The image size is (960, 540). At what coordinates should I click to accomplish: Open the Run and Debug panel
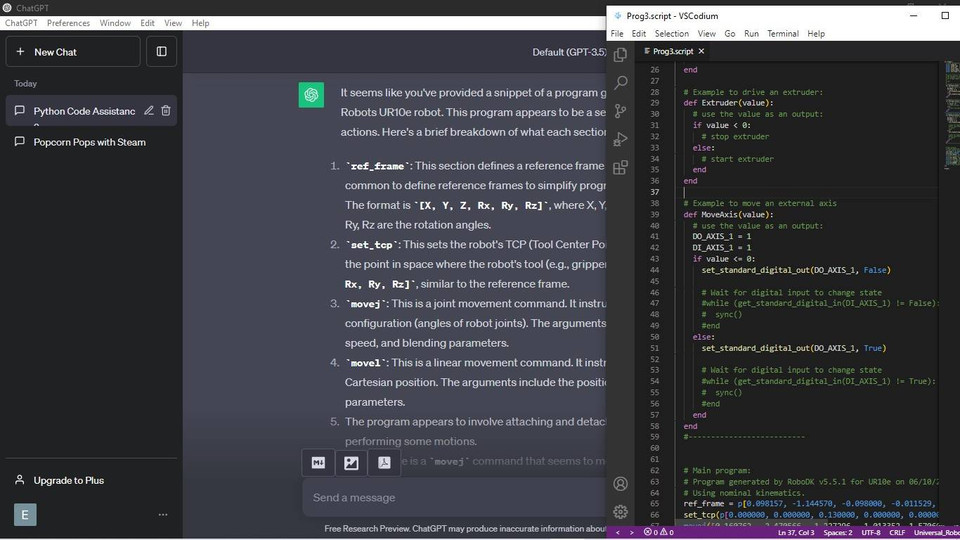point(620,139)
